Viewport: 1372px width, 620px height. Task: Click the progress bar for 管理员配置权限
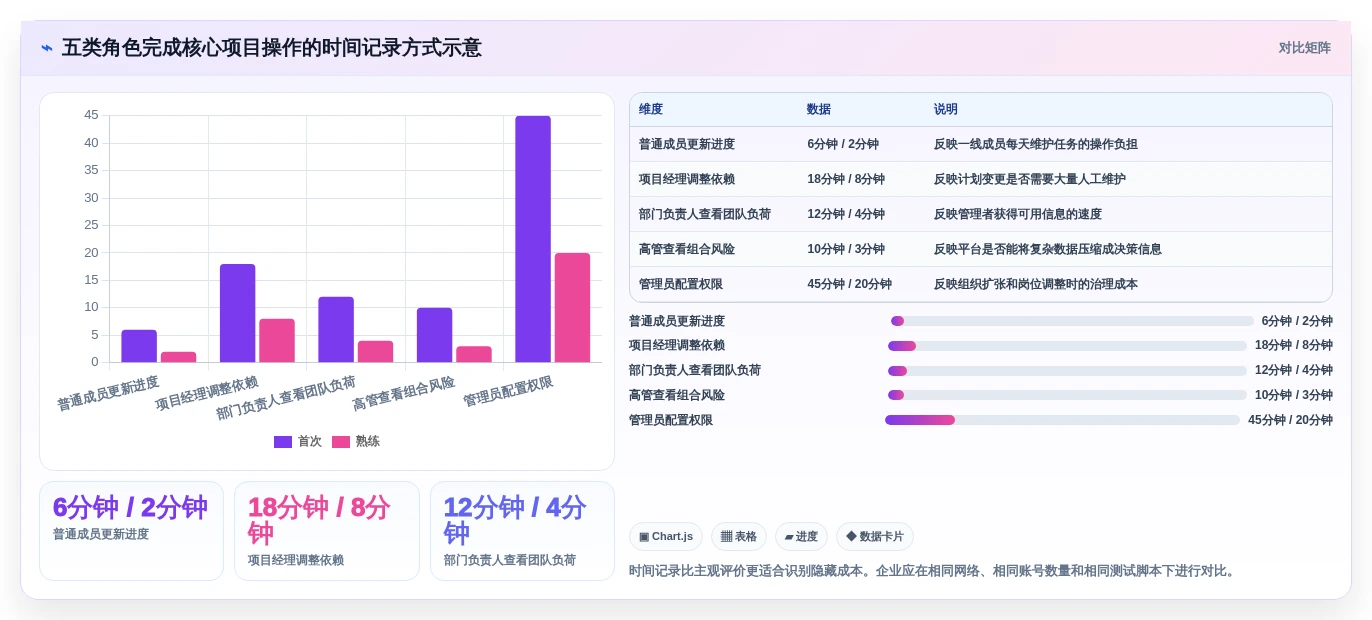pyautogui.click(x=1062, y=421)
